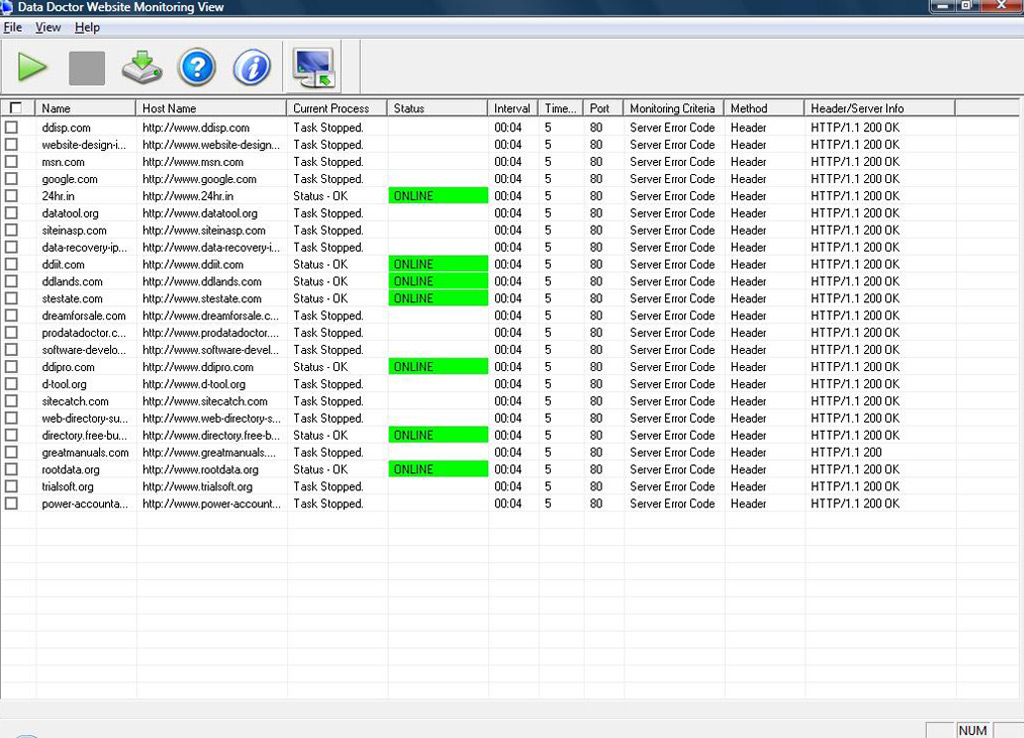1024x738 pixels.
Task: Click the power-accounta... name entry
Action: (85, 504)
